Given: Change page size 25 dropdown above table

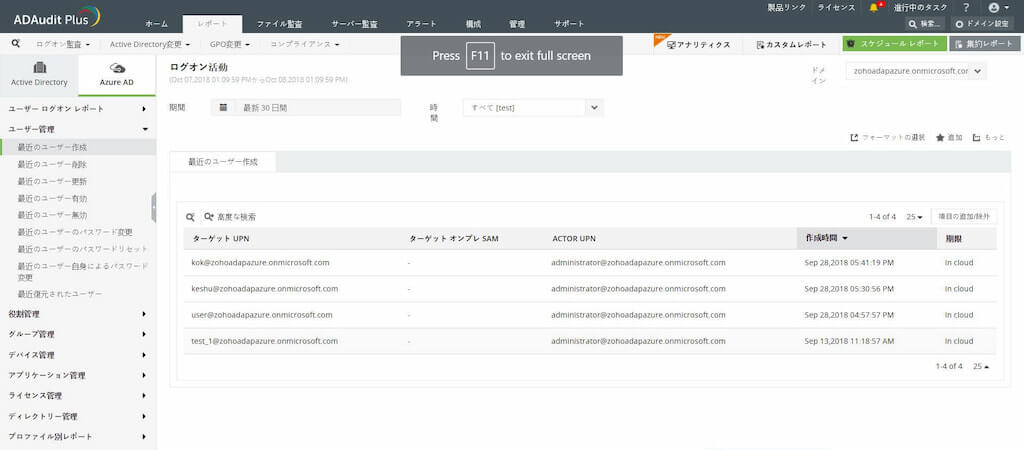Looking at the screenshot, I should point(914,217).
